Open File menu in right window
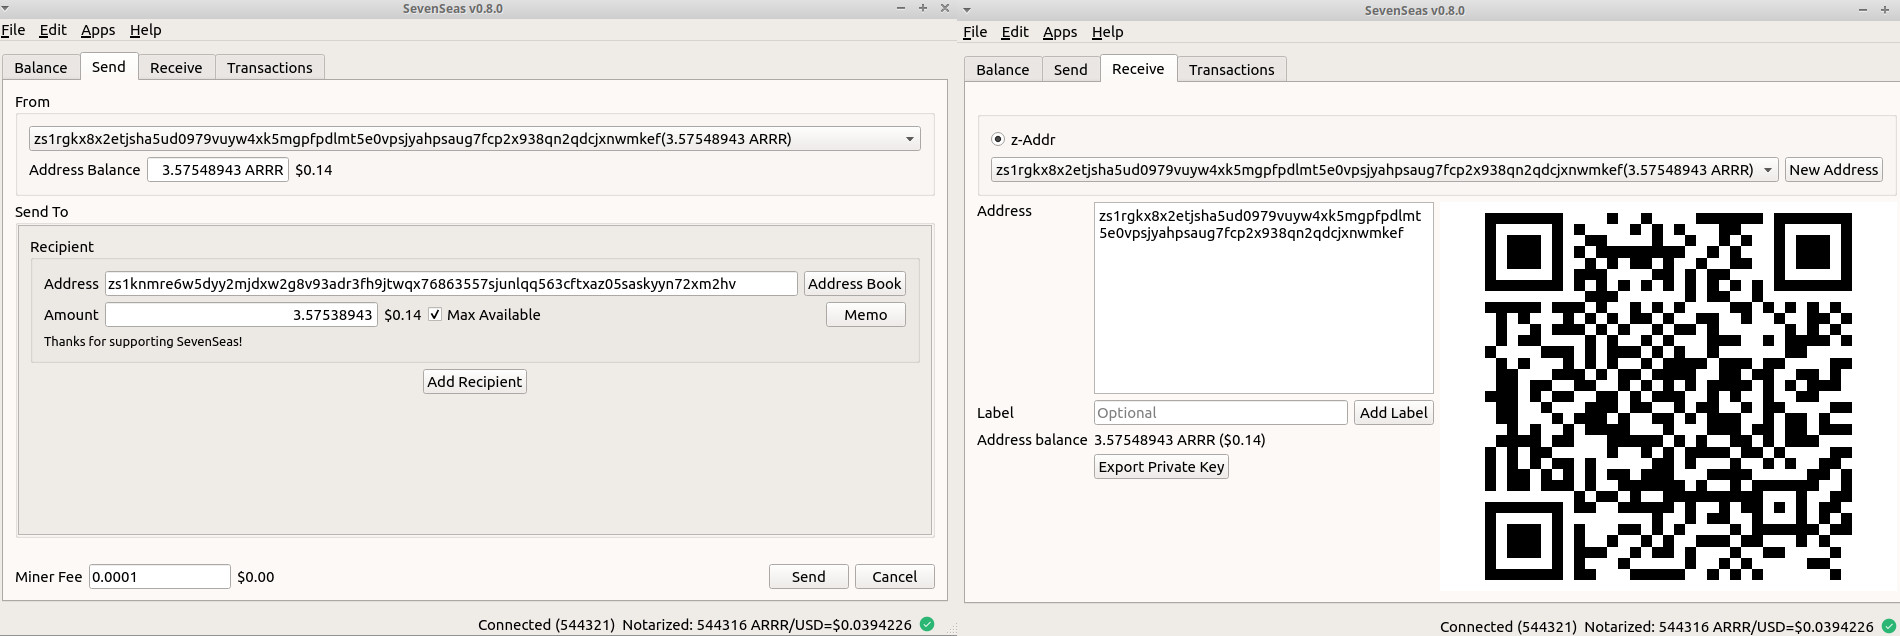Viewport: 1900px width, 636px height. 975,32
